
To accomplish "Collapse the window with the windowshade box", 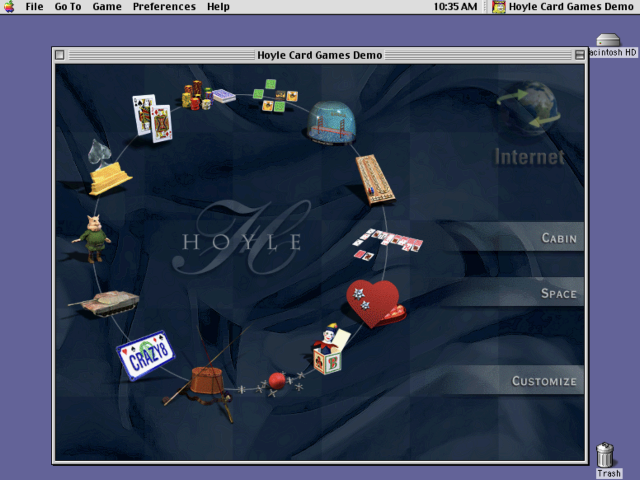I will [580, 55].
